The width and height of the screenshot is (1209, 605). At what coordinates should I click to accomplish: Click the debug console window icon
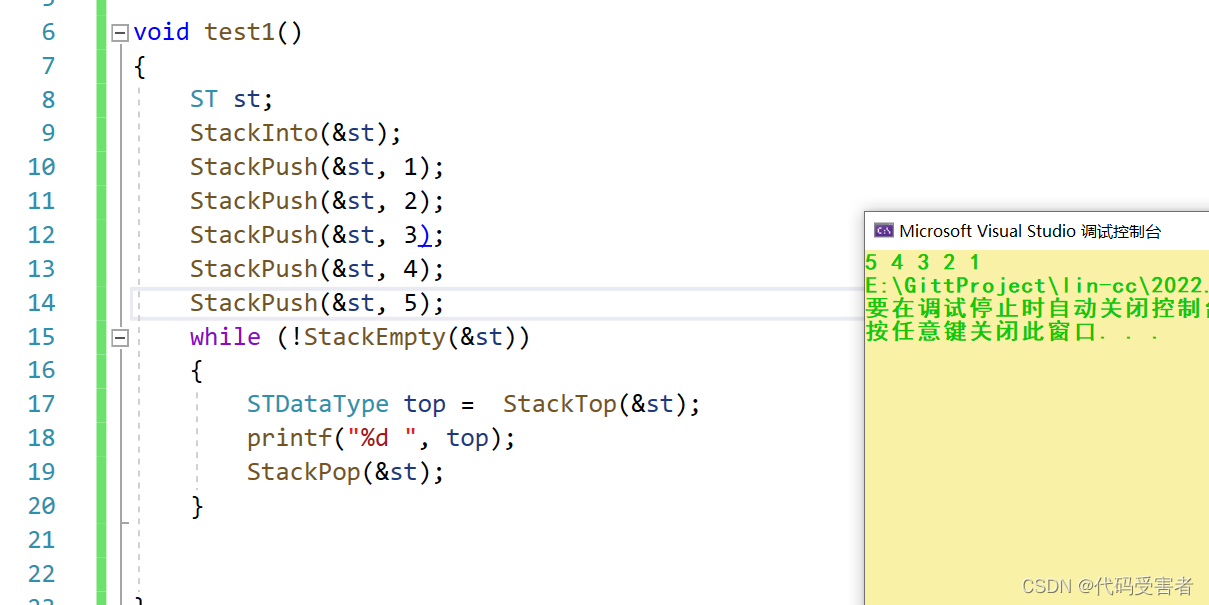click(883, 231)
